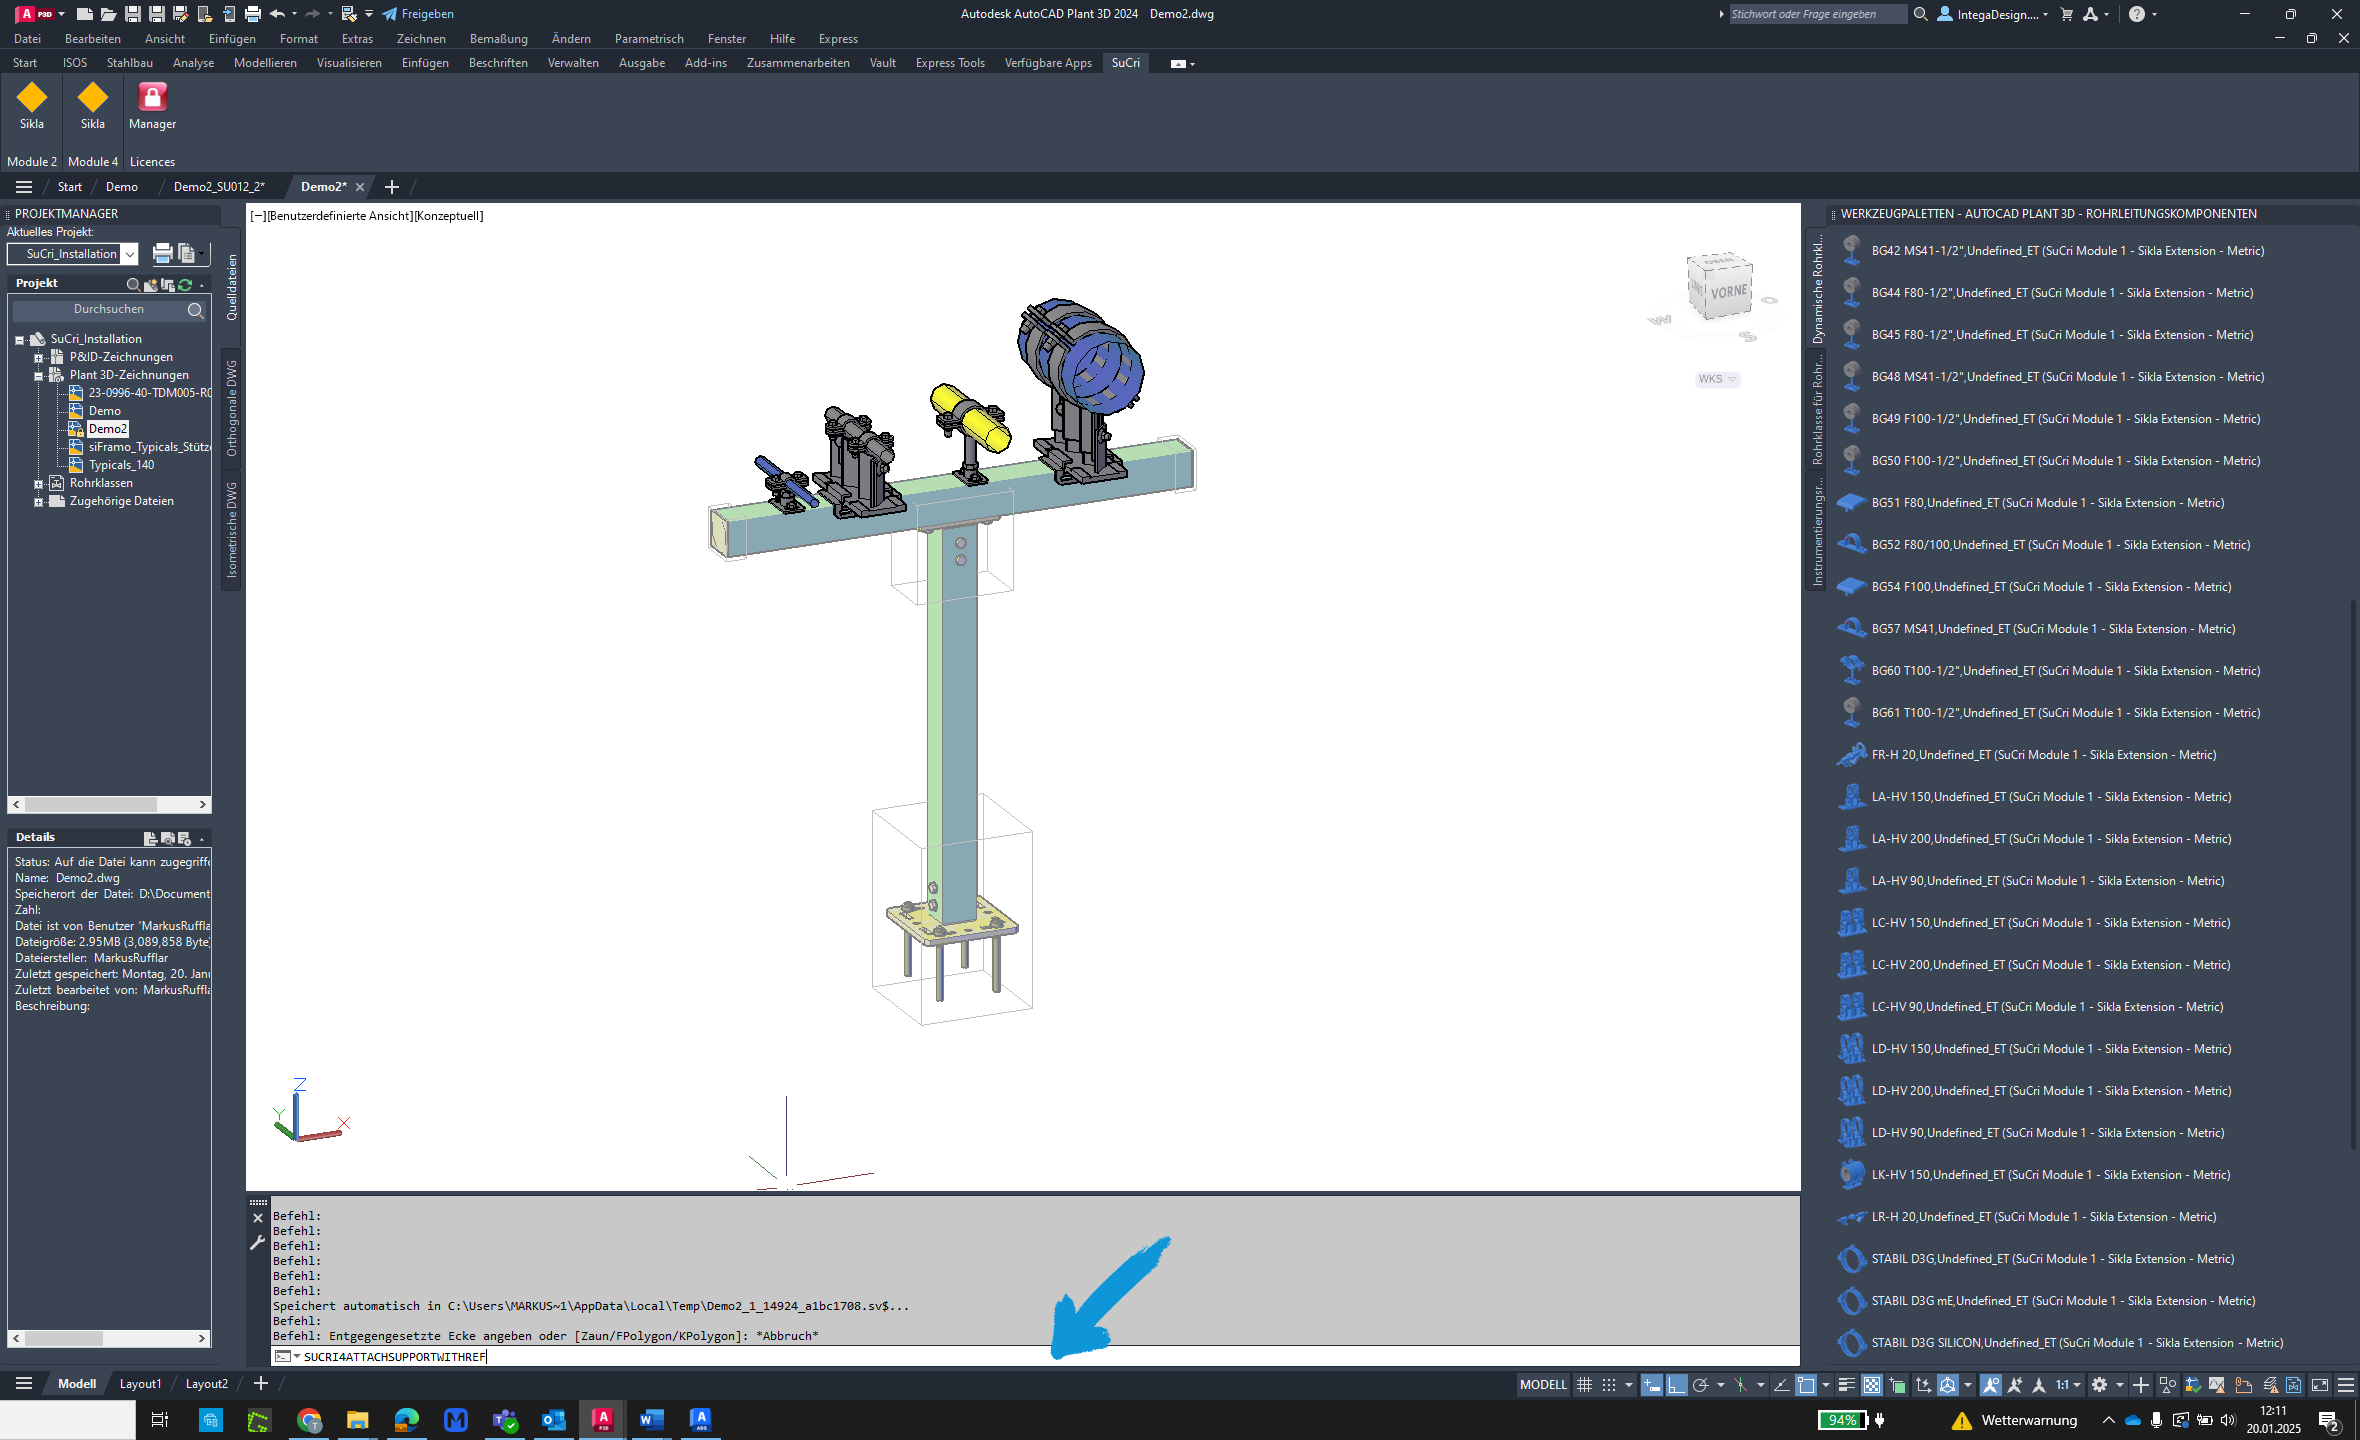Click the BG42 MS41-1/2 component icon
Viewport: 2360px width, 1440px height.
1849,250
